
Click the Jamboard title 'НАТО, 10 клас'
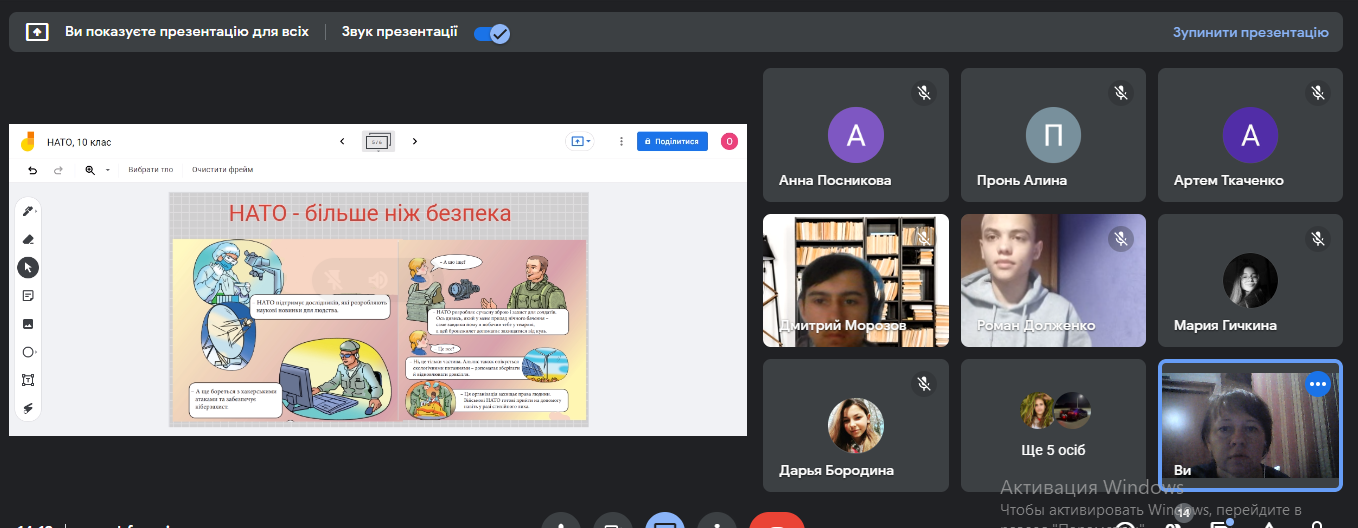point(79,142)
